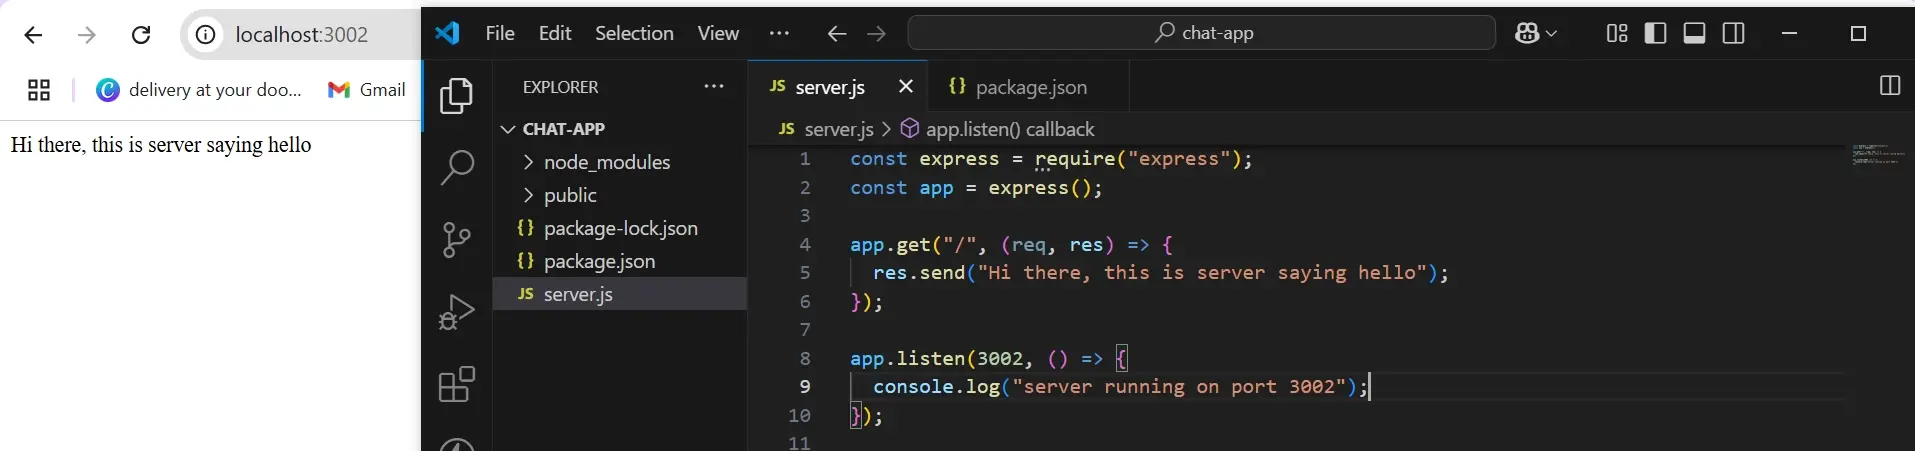Open the Copilot chat menu
The image size is (1915, 451).
coord(1536,33)
